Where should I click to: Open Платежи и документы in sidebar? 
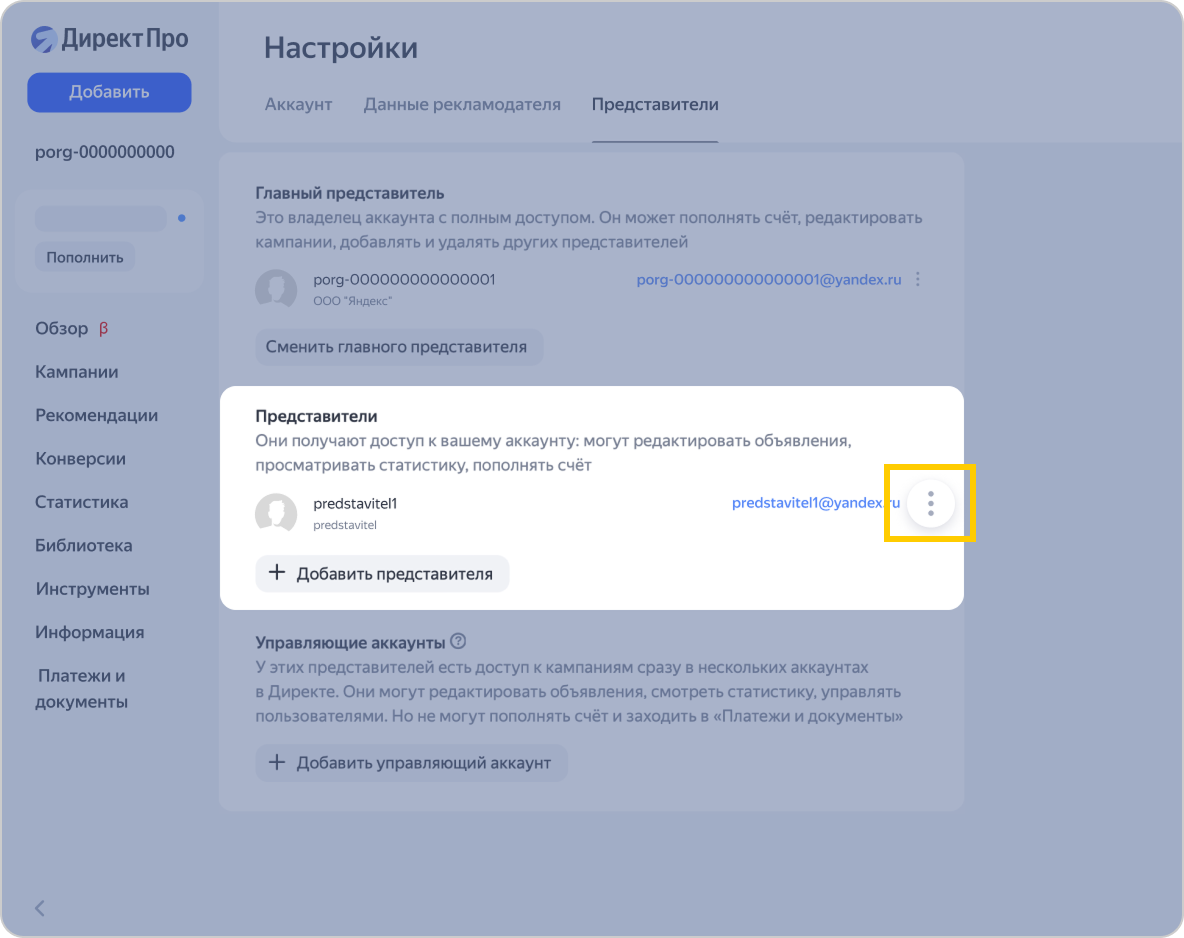point(81,689)
